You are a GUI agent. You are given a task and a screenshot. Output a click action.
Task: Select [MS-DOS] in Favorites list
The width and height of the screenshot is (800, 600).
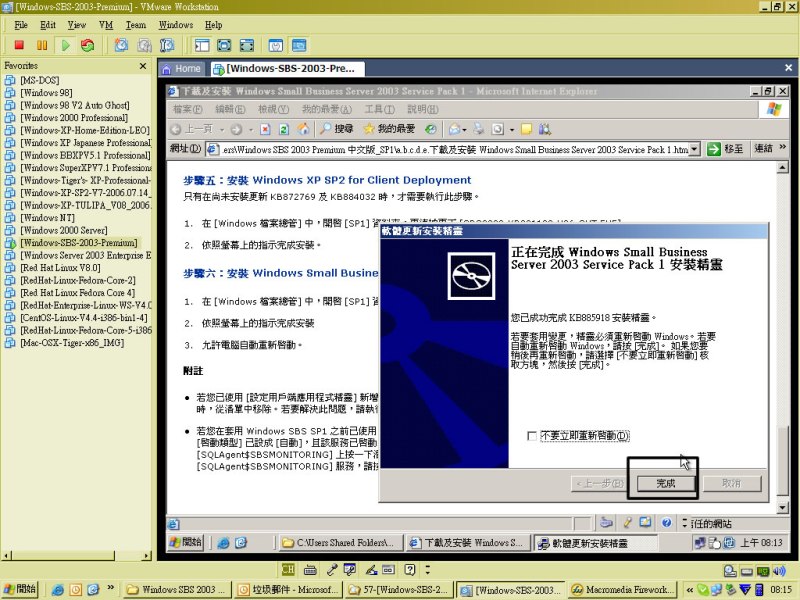[40, 80]
